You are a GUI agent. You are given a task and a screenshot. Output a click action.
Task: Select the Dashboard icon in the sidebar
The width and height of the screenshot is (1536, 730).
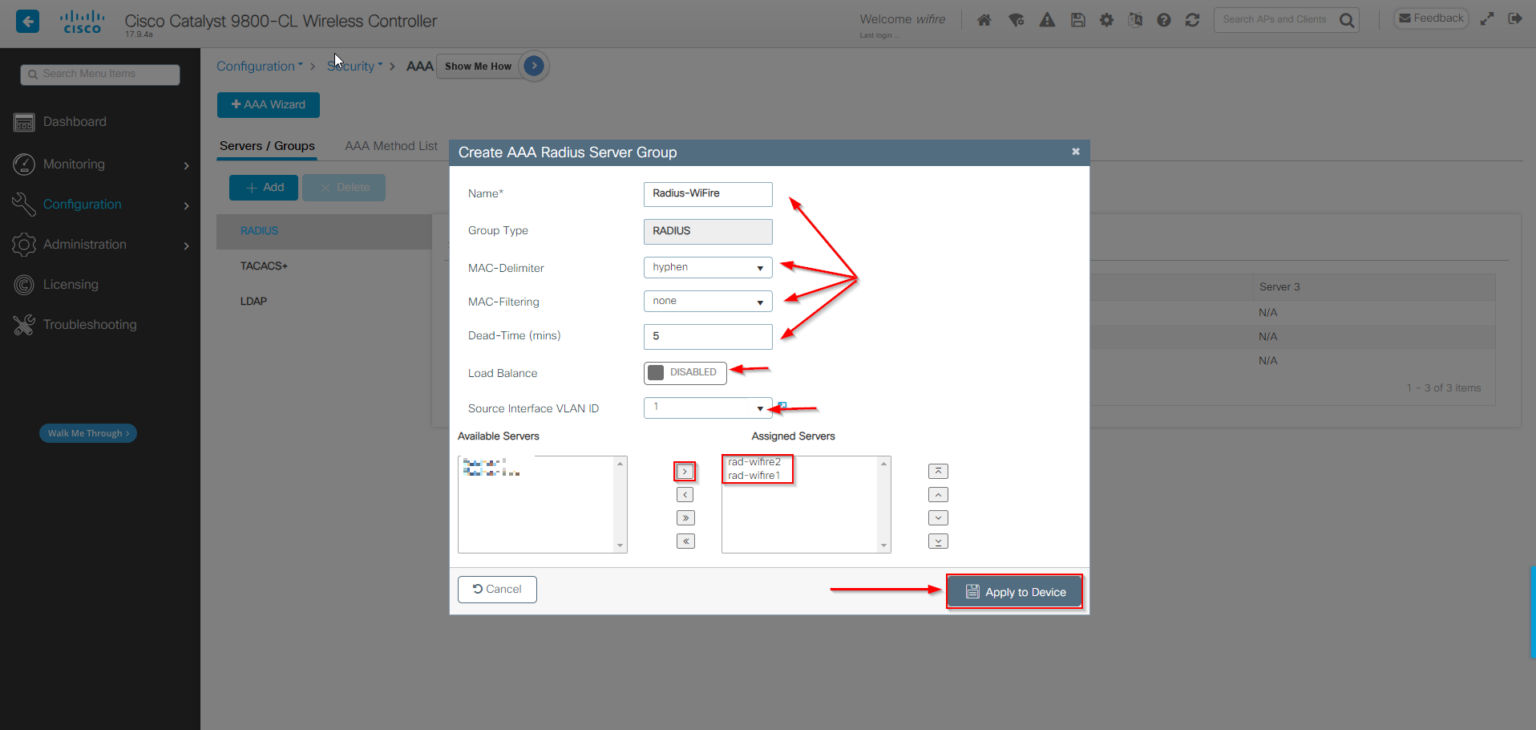pyautogui.click(x=23, y=121)
